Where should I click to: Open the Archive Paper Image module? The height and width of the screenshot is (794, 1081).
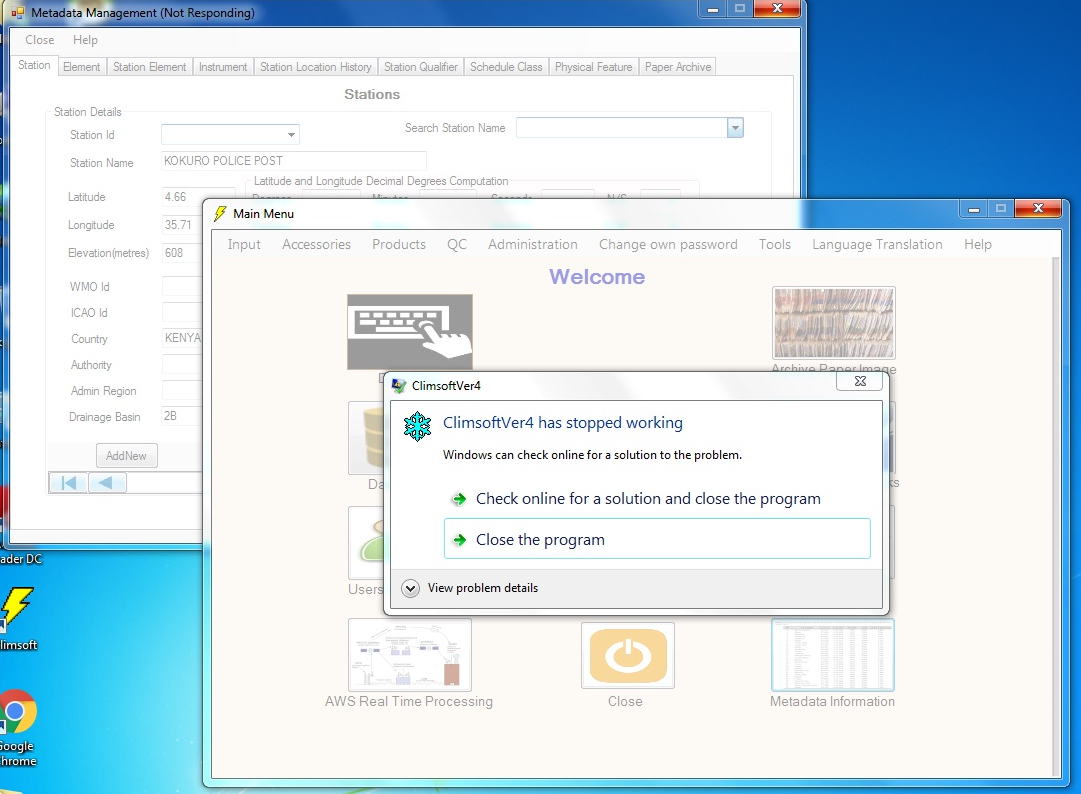coord(833,322)
